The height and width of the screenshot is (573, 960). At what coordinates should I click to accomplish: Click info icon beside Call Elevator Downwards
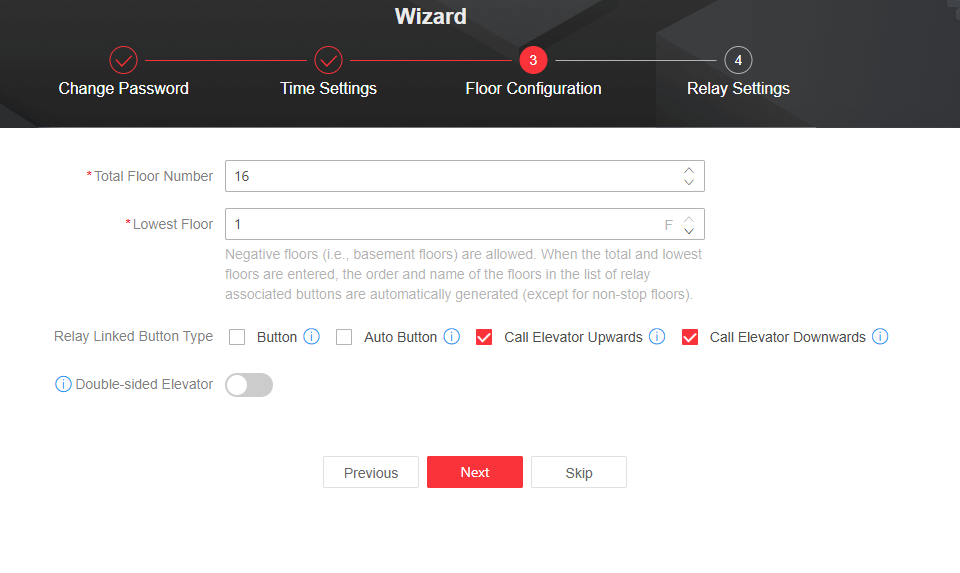tap(880, 337)
